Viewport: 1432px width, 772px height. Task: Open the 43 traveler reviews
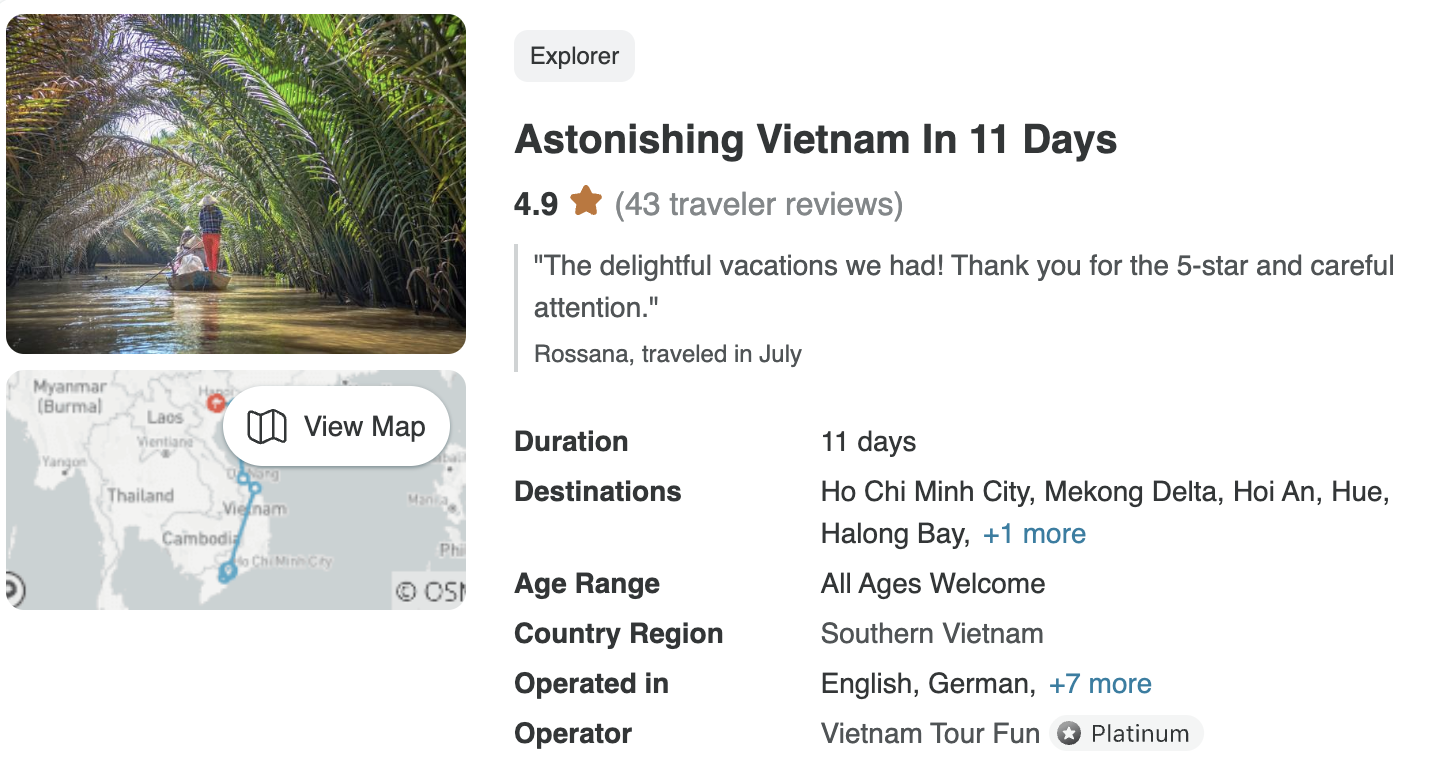[759, 204]
